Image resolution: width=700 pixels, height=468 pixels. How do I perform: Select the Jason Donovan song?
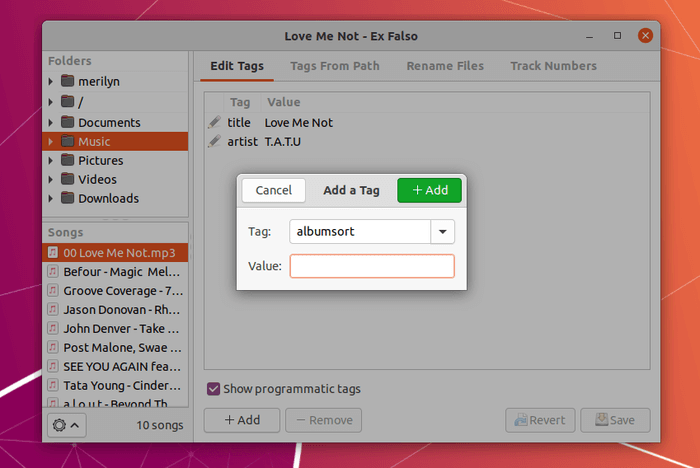click(x=115, y=309)
